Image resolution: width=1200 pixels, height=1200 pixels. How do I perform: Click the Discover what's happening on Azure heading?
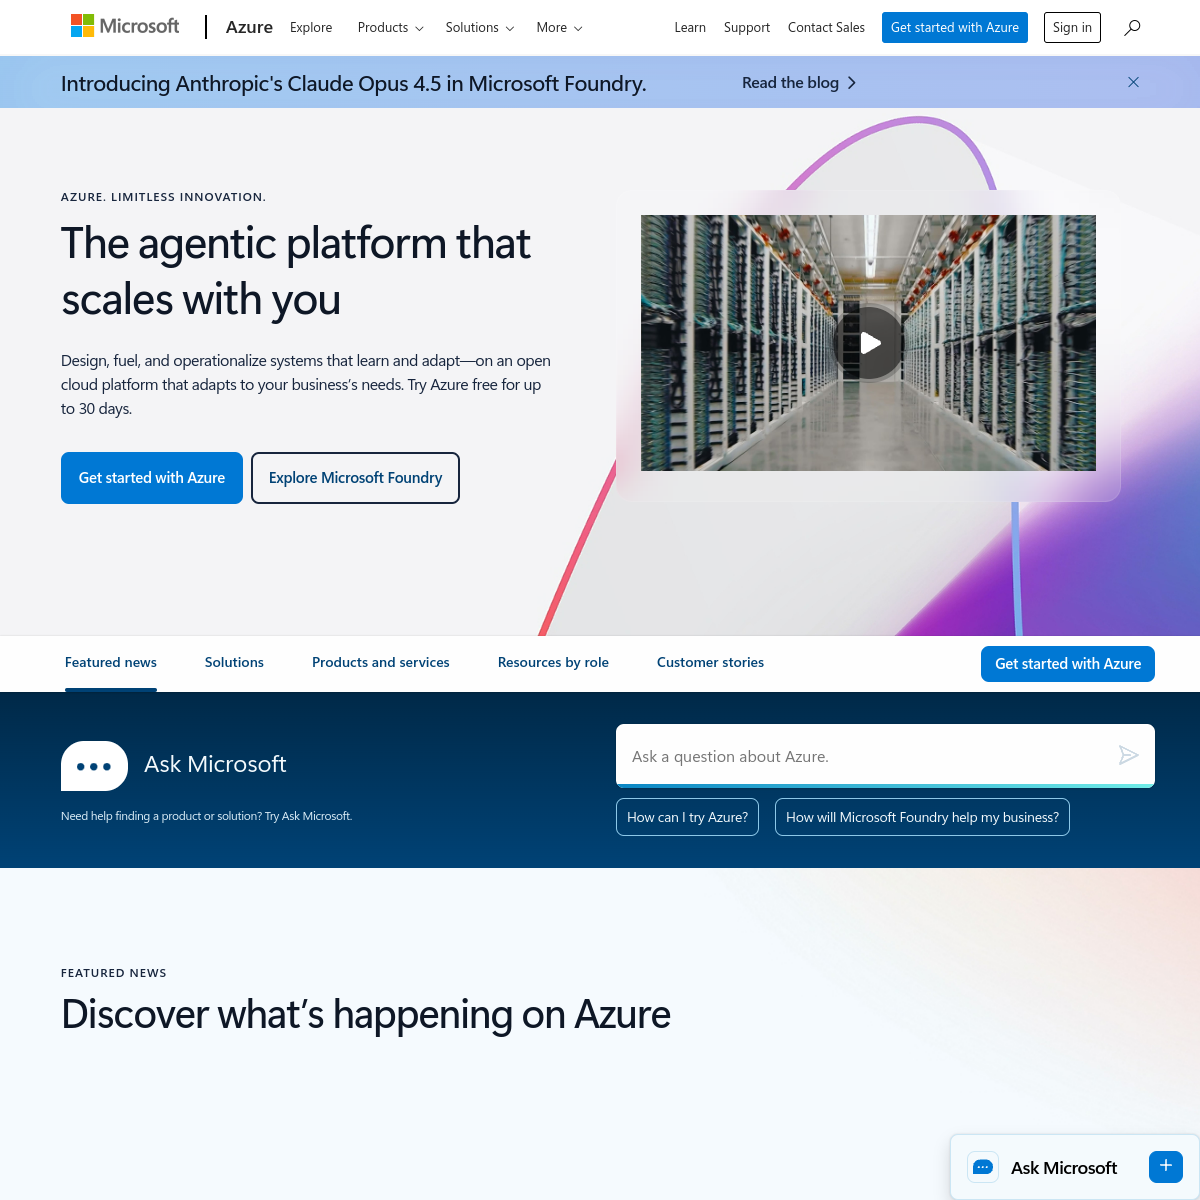[x=366, y=1014]
